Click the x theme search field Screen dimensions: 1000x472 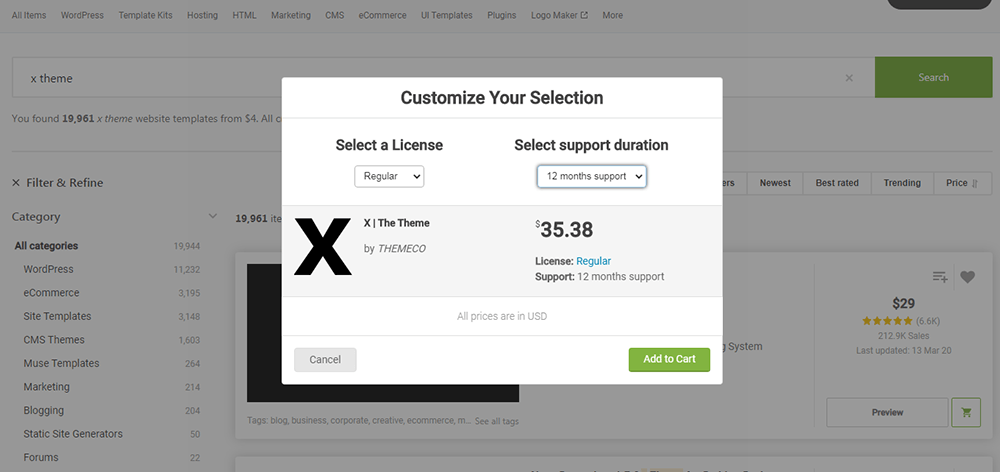click(x=434, y=78)
